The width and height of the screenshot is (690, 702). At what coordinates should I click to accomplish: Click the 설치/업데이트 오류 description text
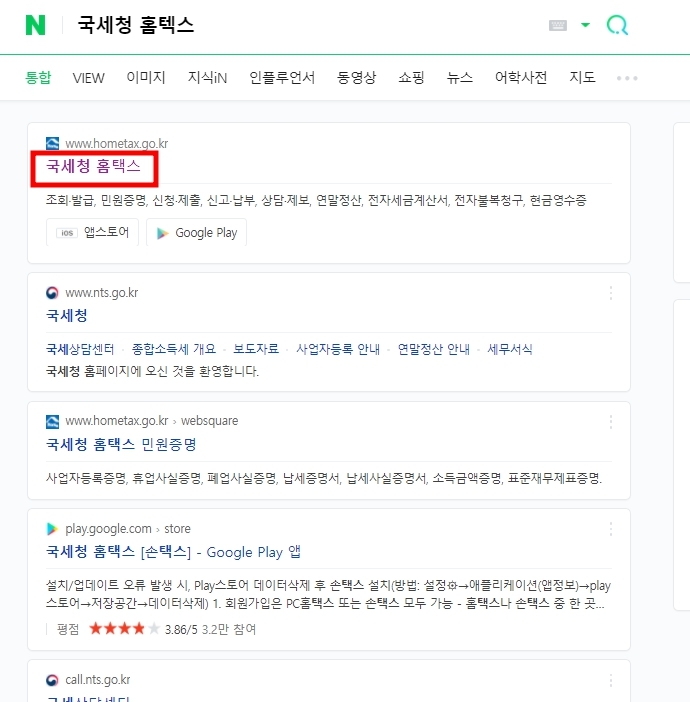pos(328,595)
